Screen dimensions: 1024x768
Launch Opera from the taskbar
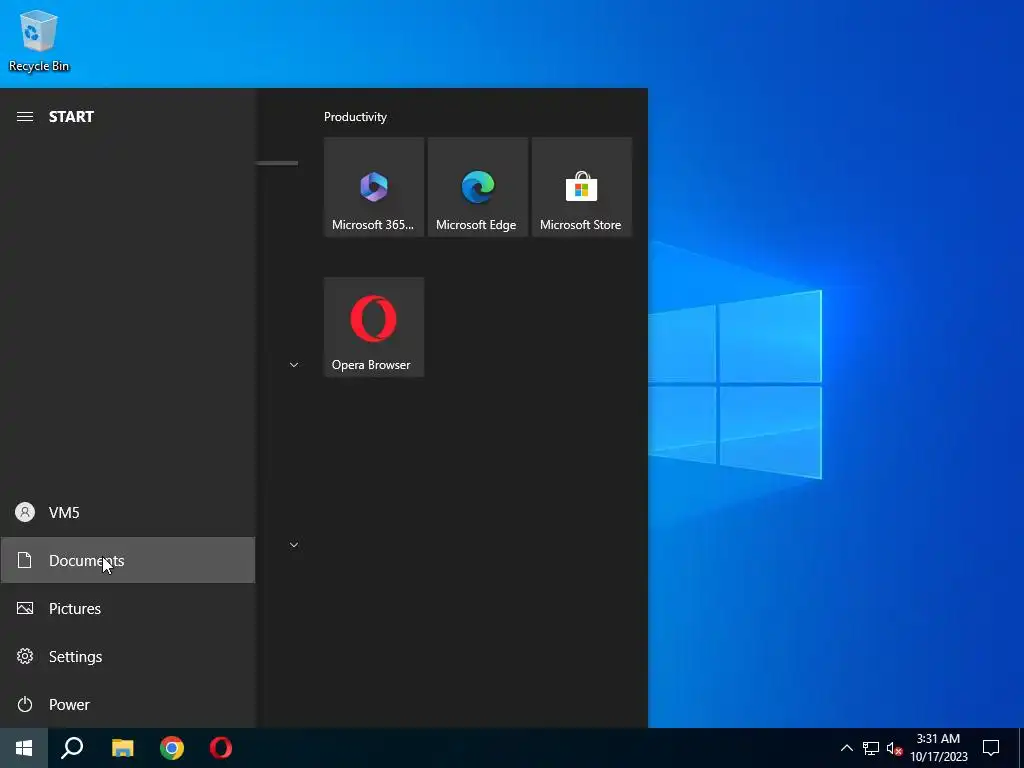point(221,748)
